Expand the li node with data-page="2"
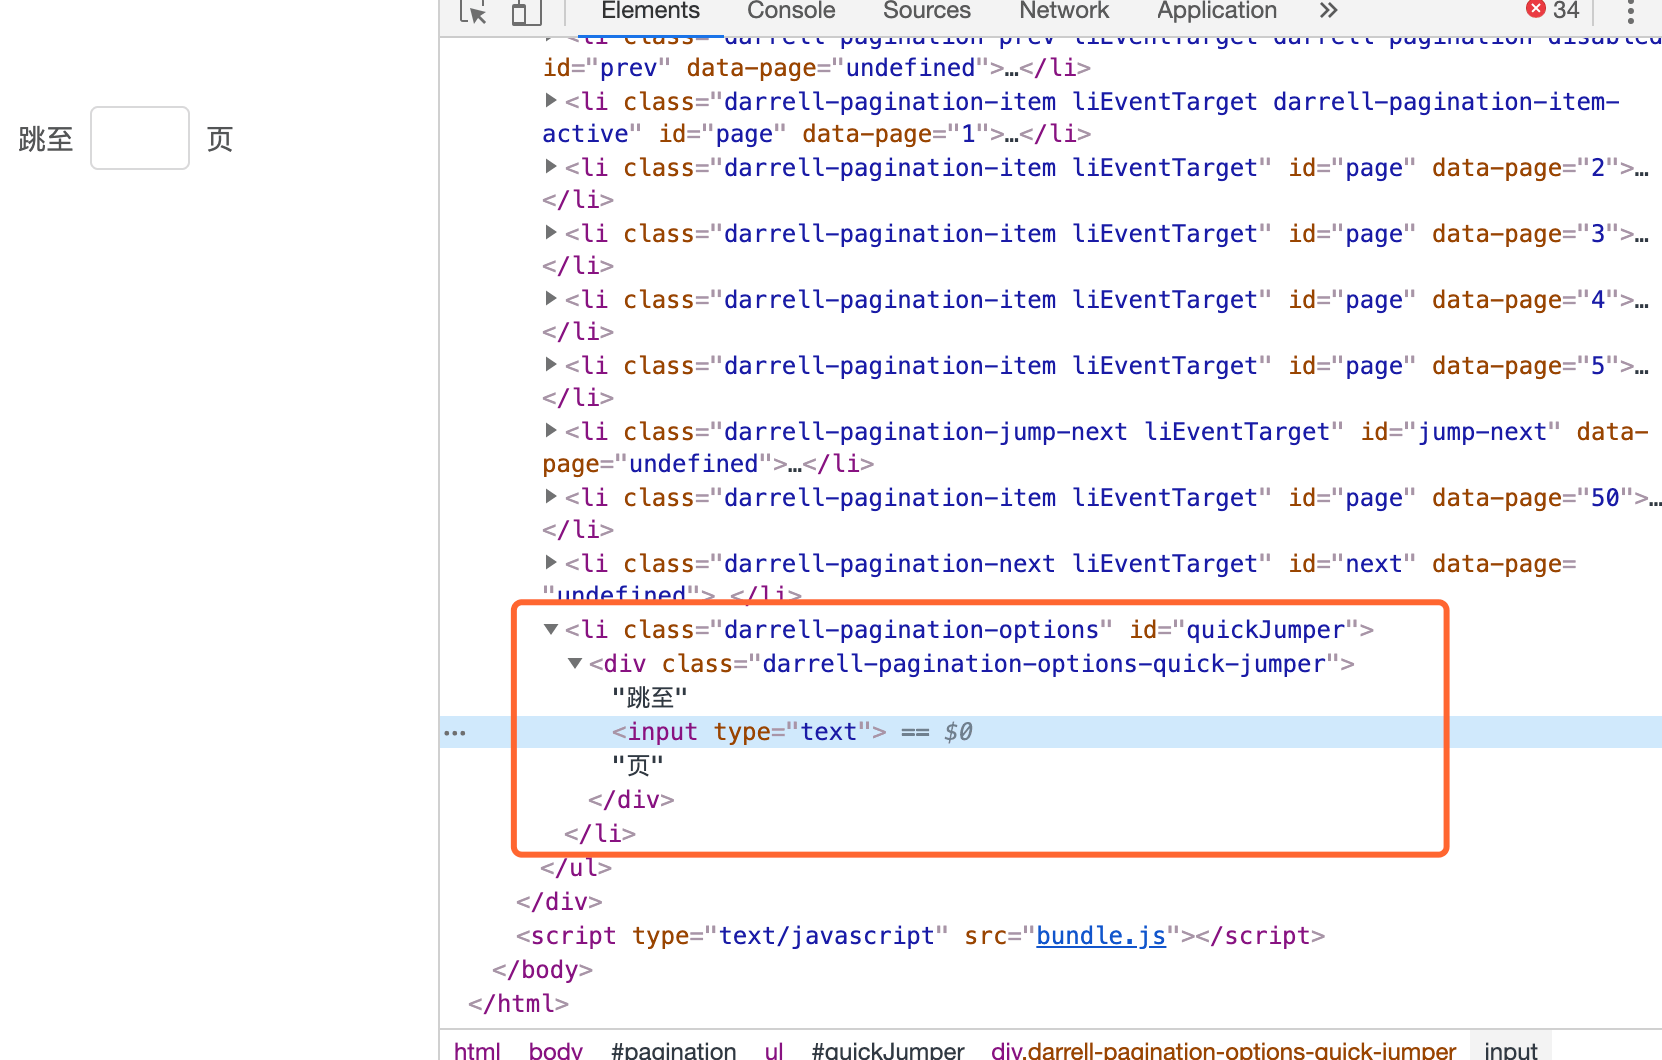This screenshot has width=1662, height=1060. (x=551, y=166)
